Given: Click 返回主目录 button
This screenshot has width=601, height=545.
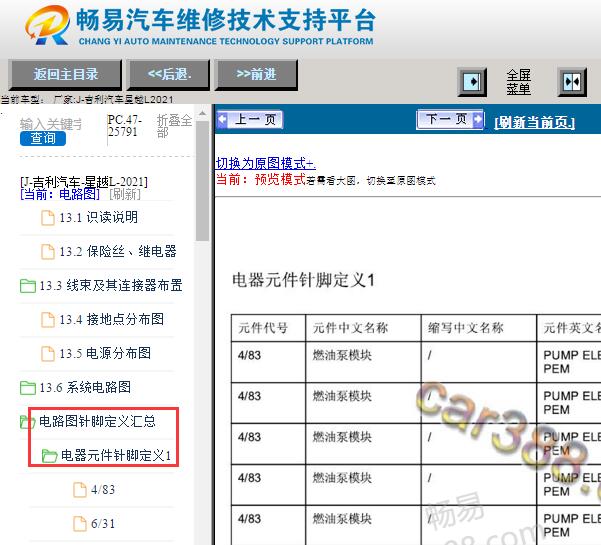Looking at the screenshot, I should point(65,74).
